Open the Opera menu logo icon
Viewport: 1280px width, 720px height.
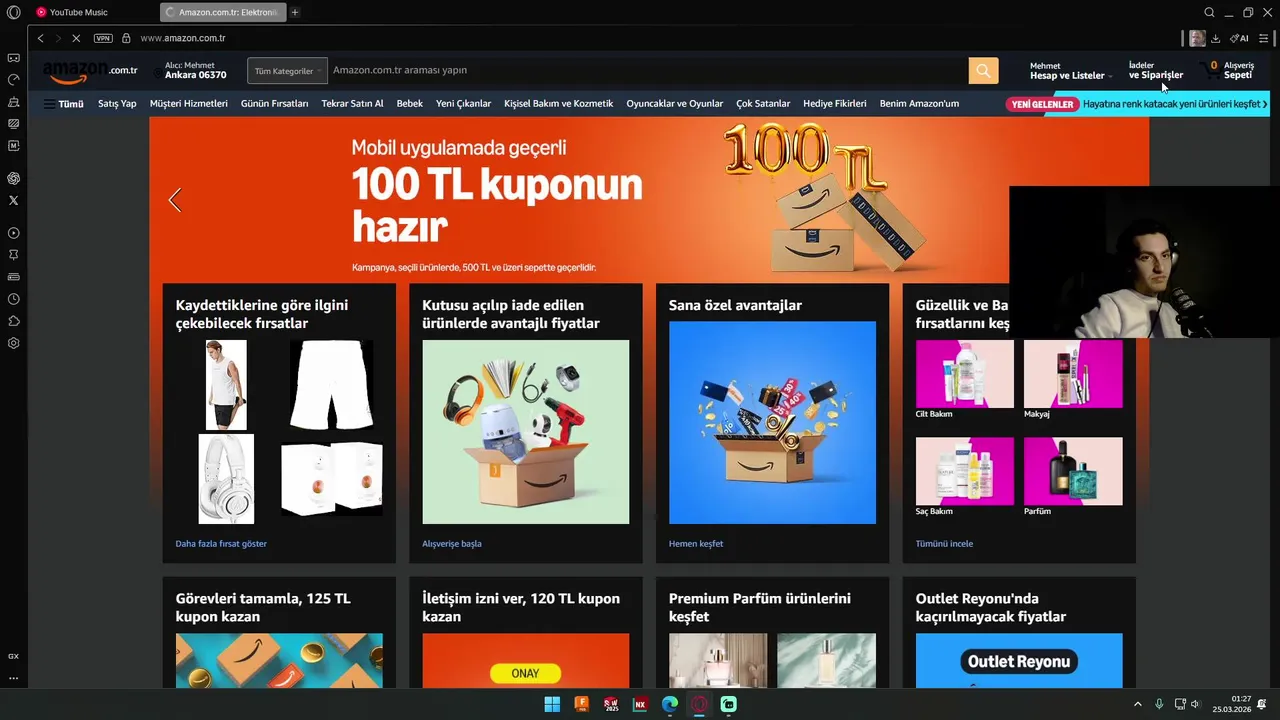(x=13, y=12)
